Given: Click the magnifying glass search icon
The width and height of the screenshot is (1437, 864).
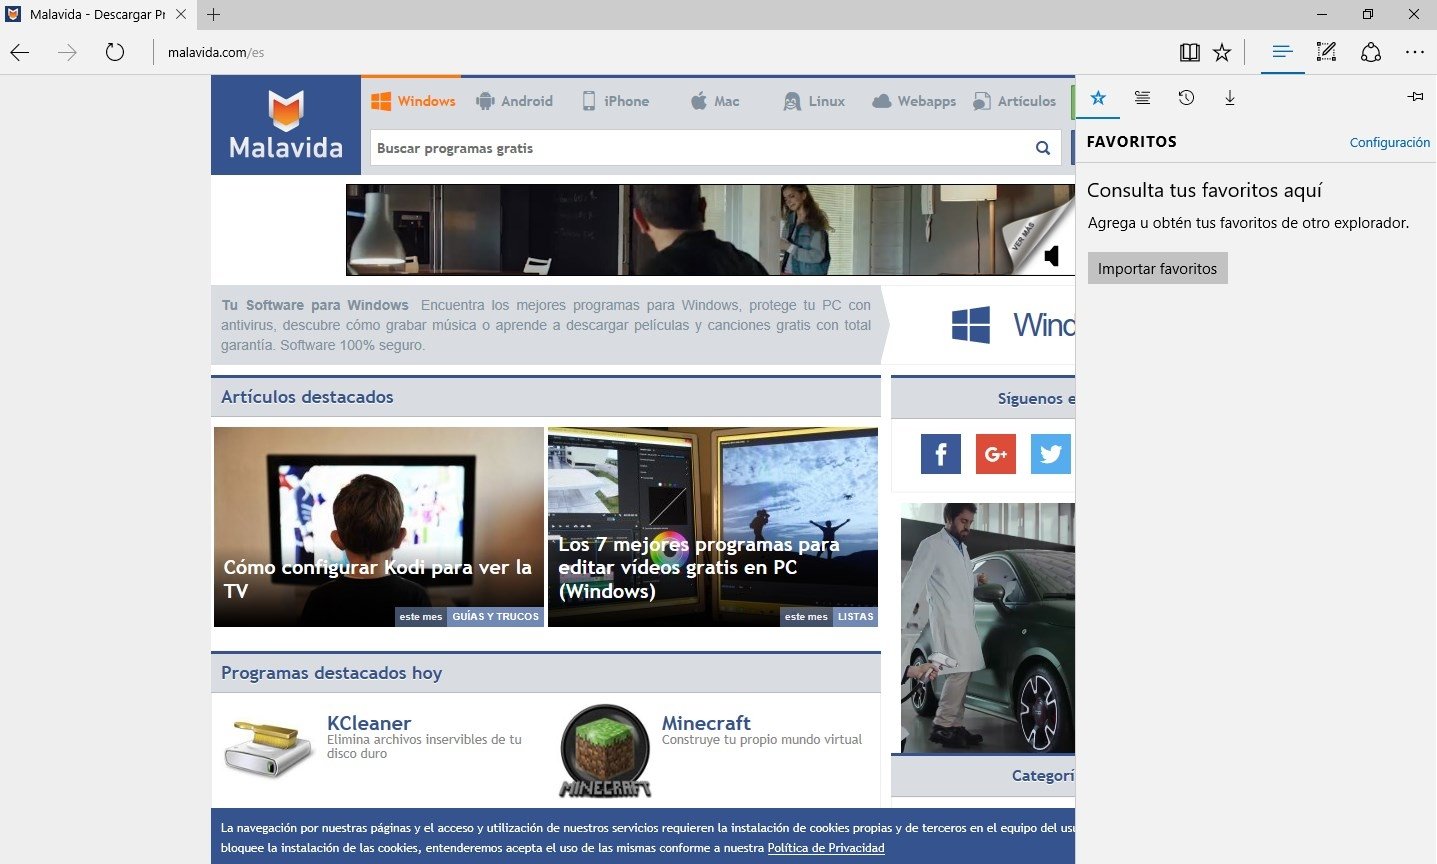Looking at the screenshot, I should [x=1043, y=148].
